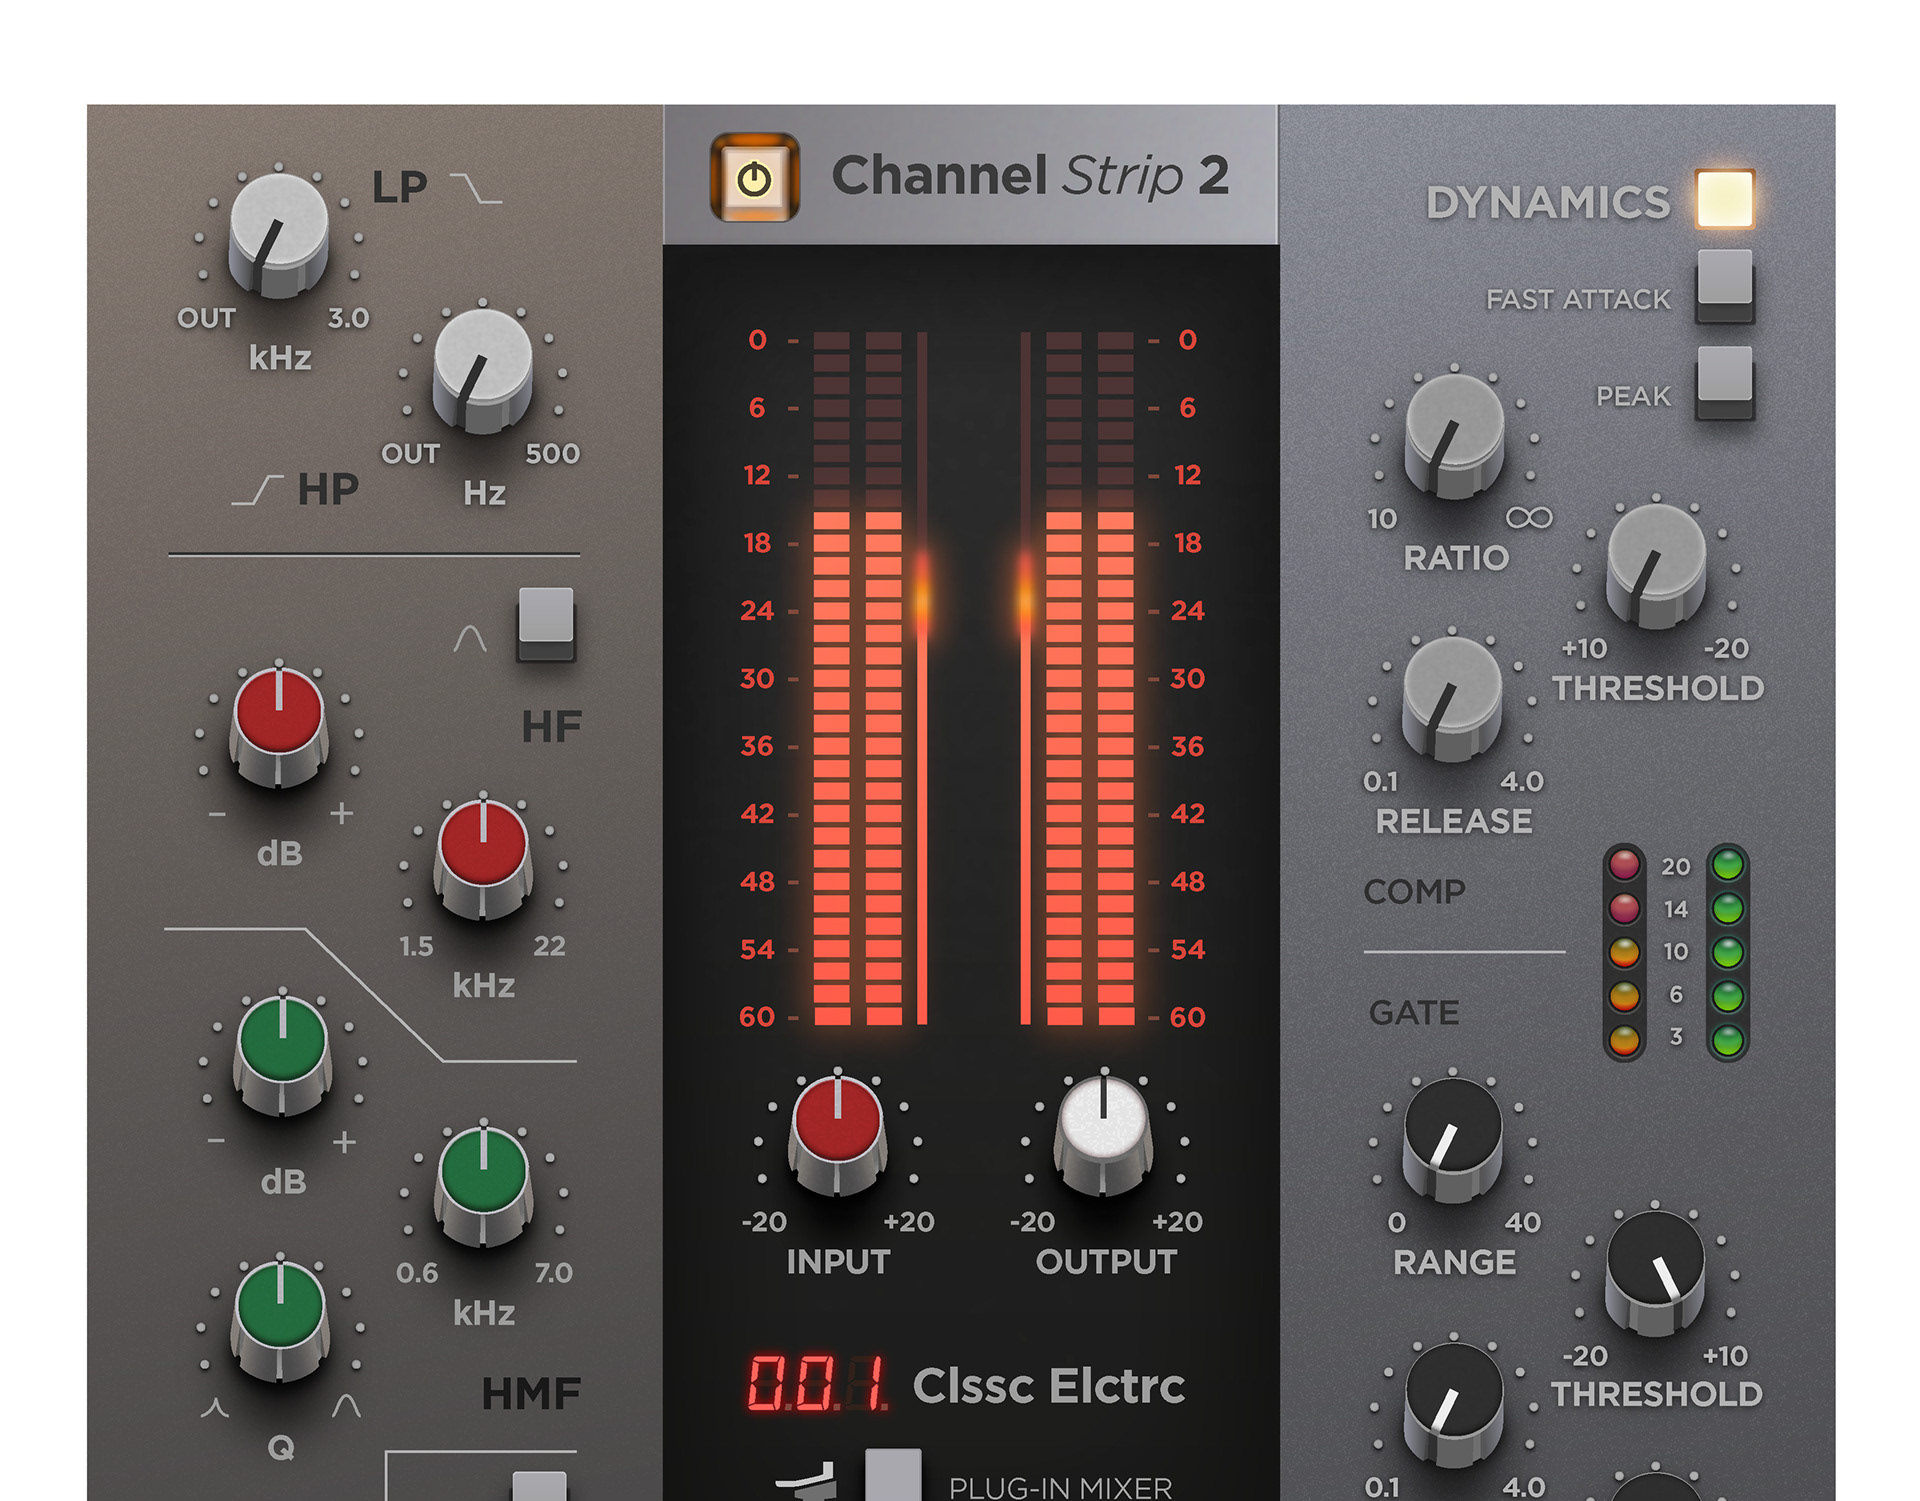
Task: Click the HMF band label
Action: (x=531, y=1393)
